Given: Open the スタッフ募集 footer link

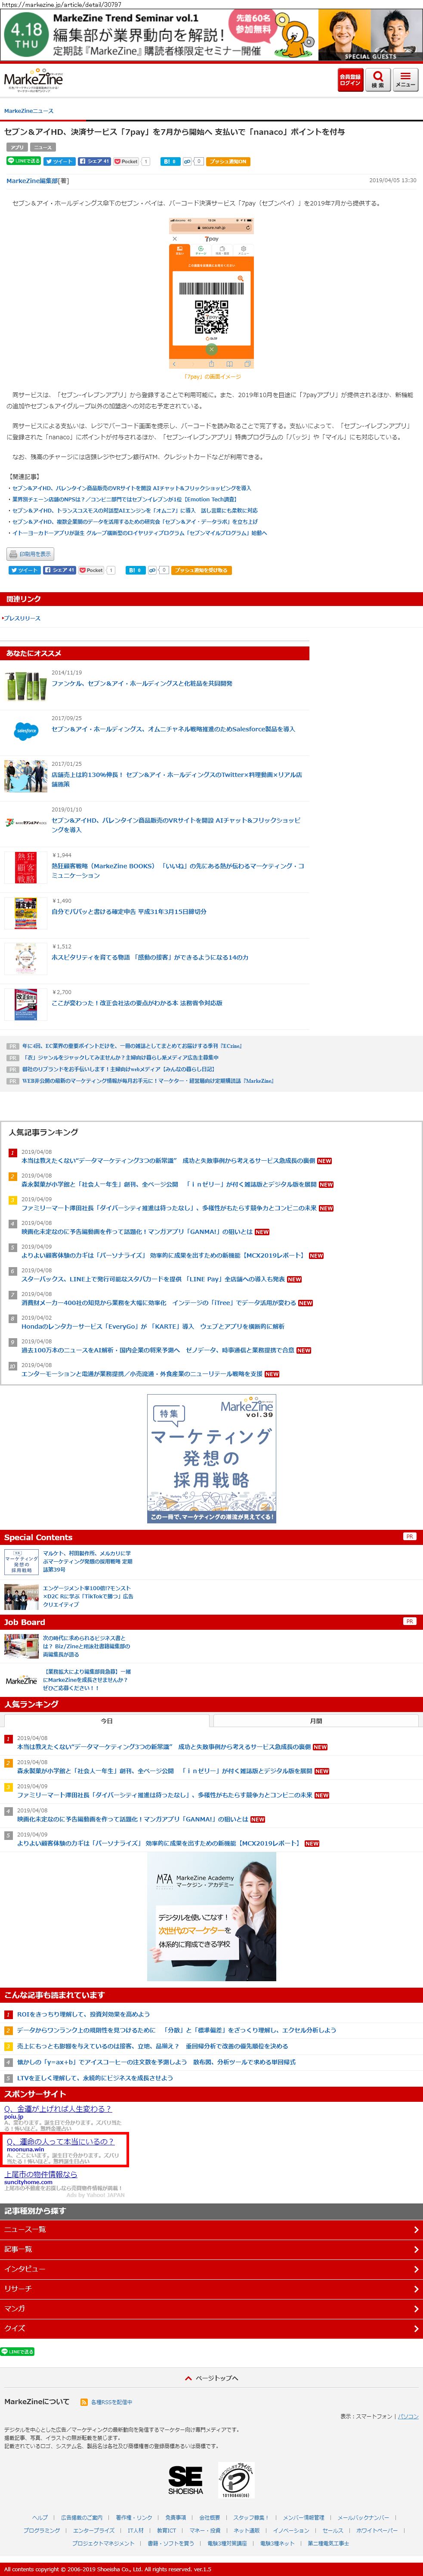Looking at the screenshot, I should 250,2517.
